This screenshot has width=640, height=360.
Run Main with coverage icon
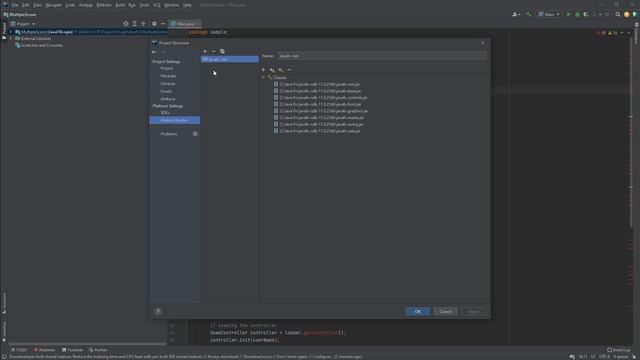pos(586,14)
